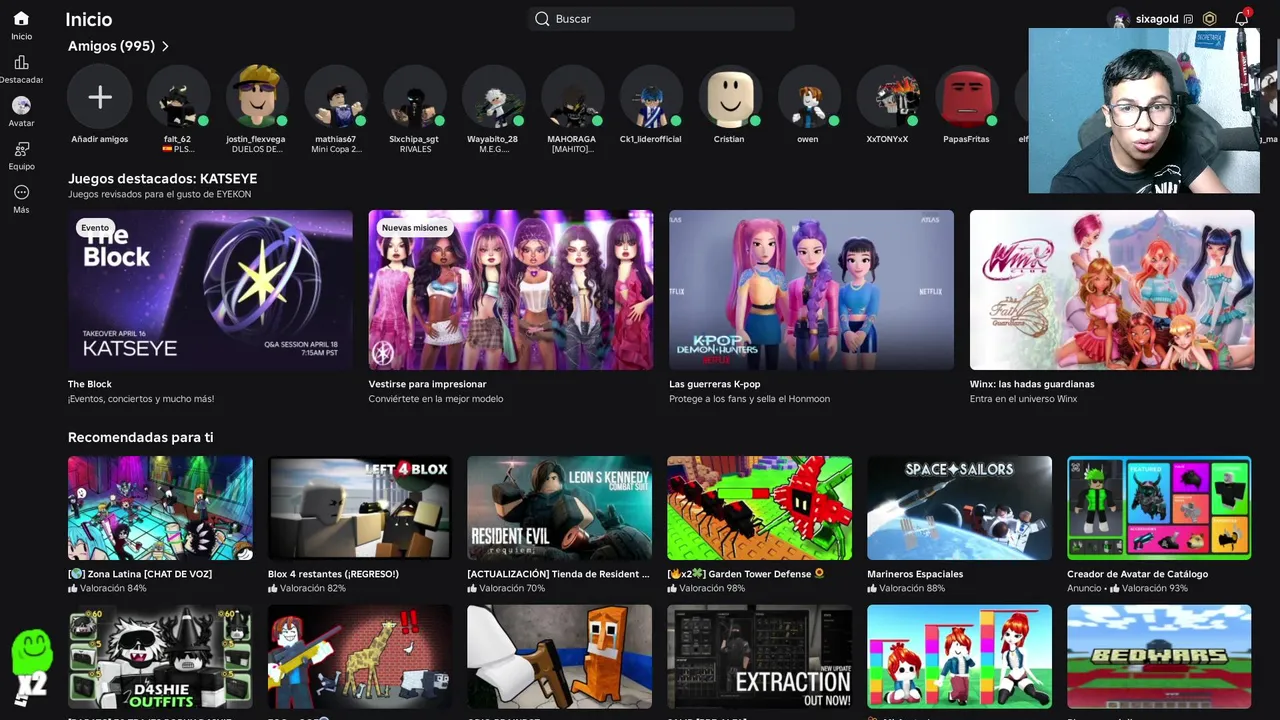The height and width of the screenshot is (720, 1280).
Task: Open Slxchipa_sgt friend avatar
Action: 415,97
